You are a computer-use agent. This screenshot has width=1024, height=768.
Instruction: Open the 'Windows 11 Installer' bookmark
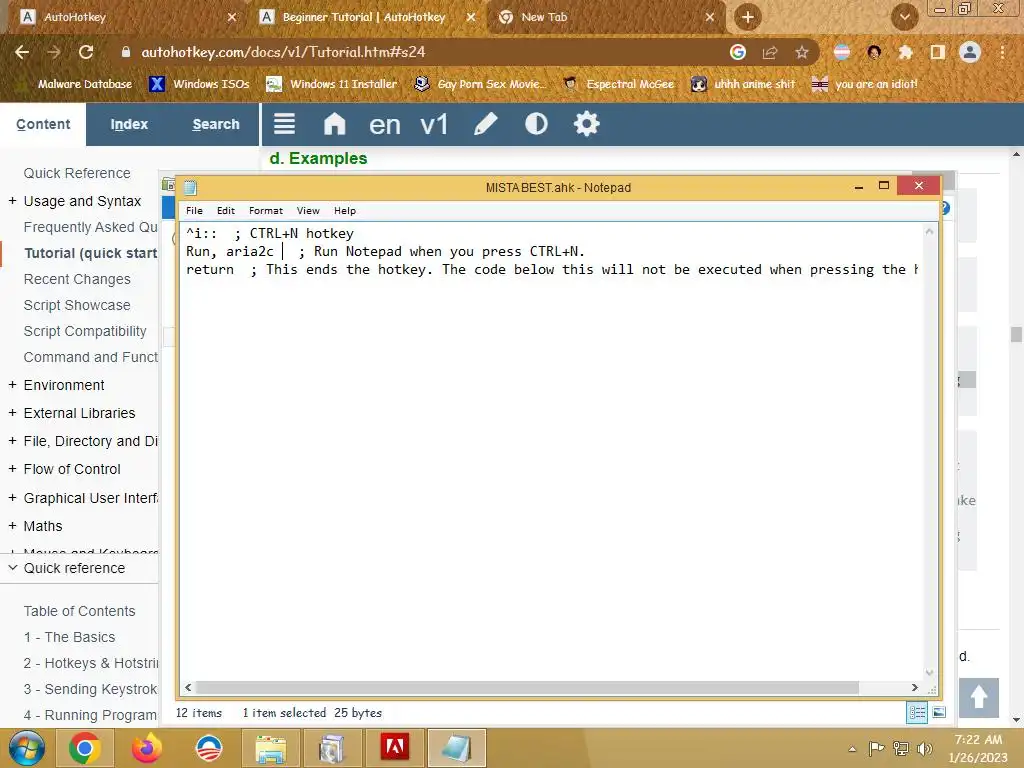point(332,84)
